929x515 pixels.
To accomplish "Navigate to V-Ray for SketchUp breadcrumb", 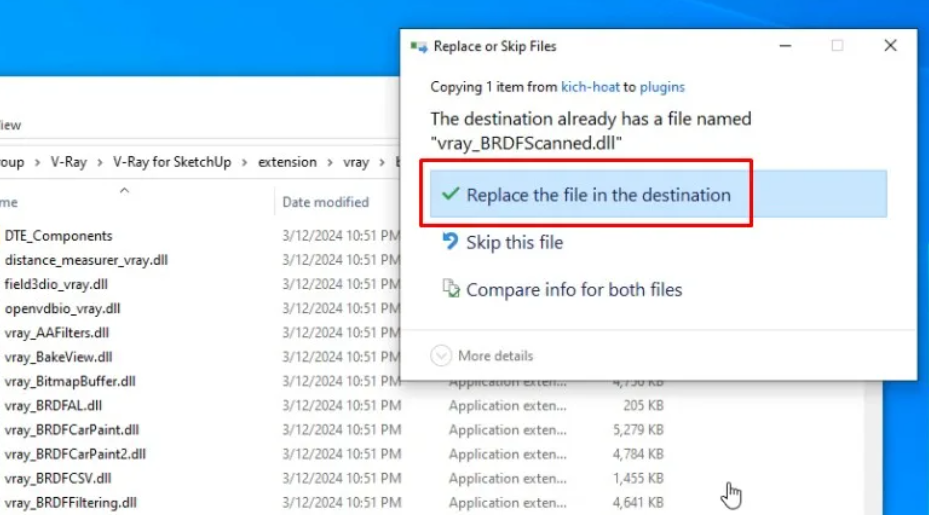I will [x=172, y=162].
